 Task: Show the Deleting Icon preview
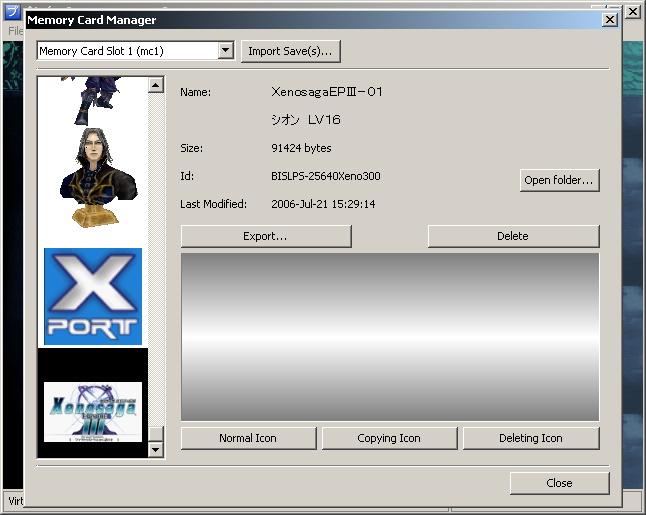(531, 438)
